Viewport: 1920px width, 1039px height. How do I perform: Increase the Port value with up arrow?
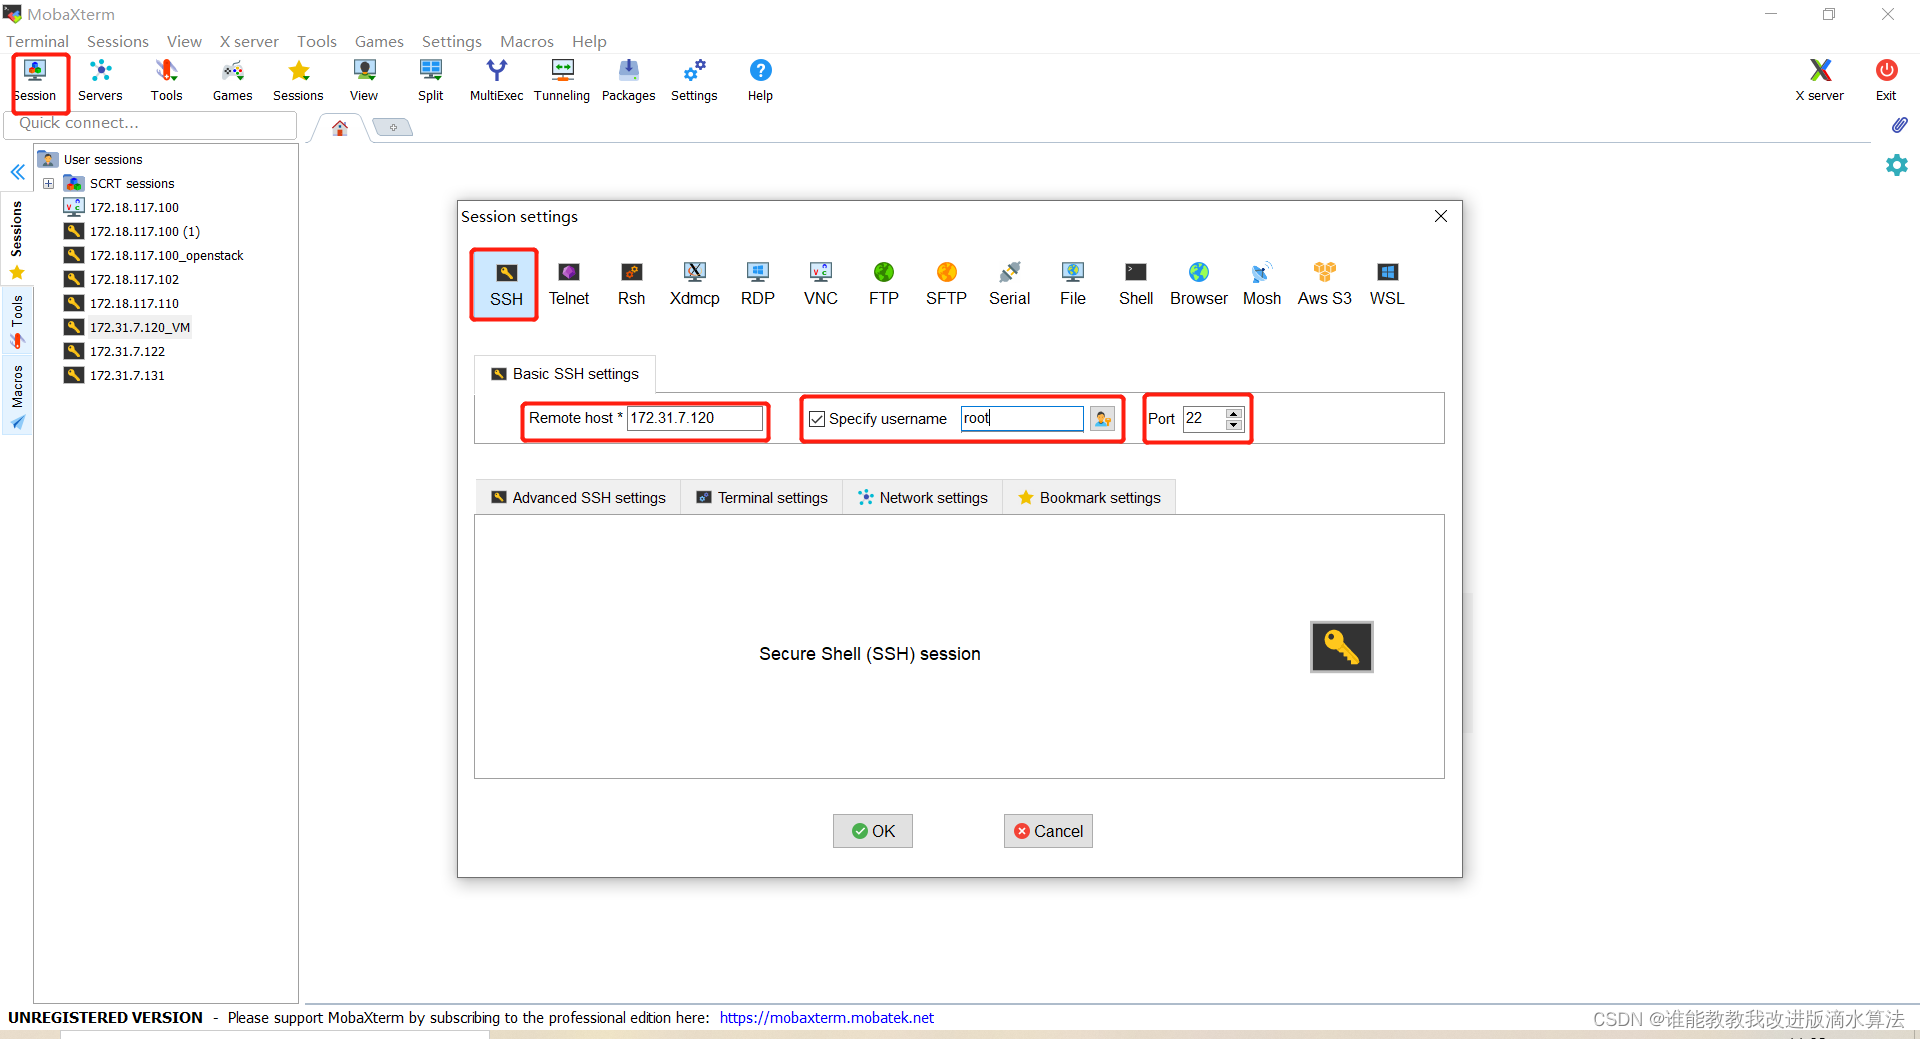(x=1234, y=413)
